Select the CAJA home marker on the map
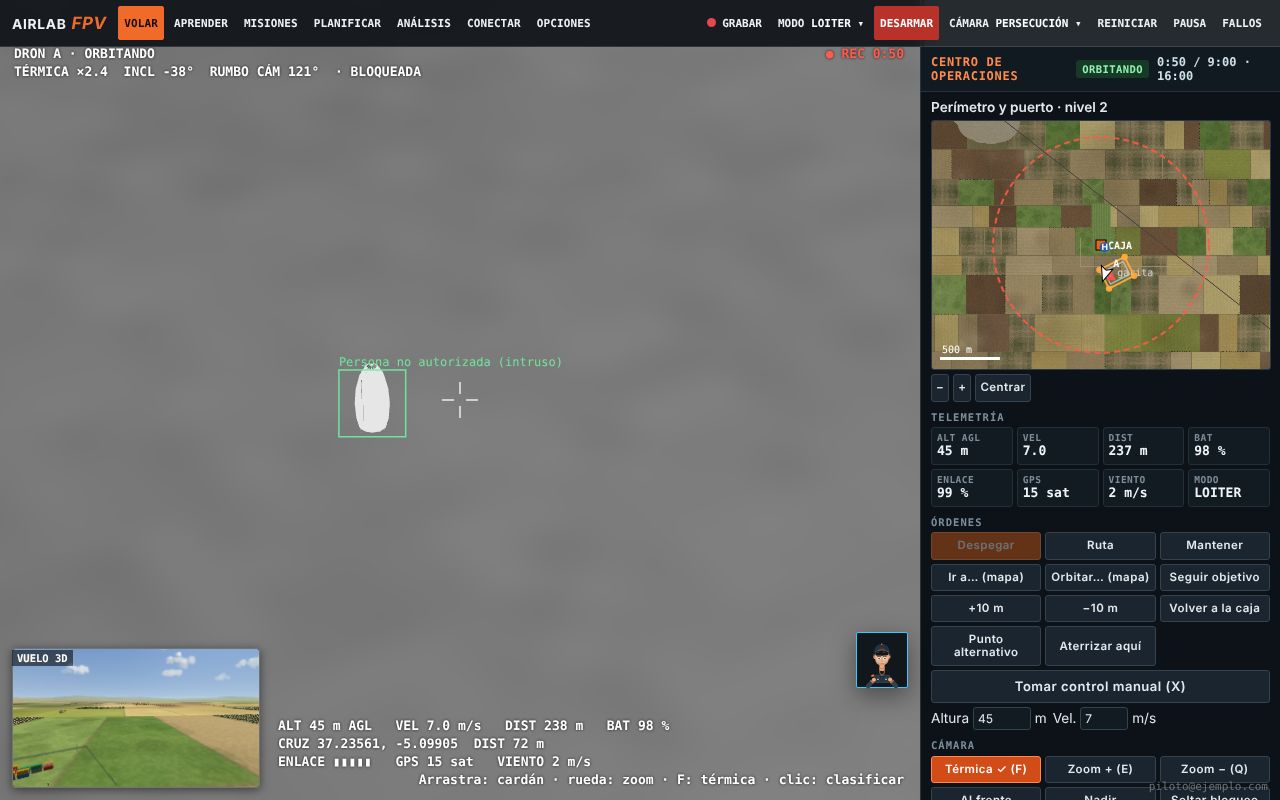Screen dimensions: 1280x800 (x=1102, y=245)
